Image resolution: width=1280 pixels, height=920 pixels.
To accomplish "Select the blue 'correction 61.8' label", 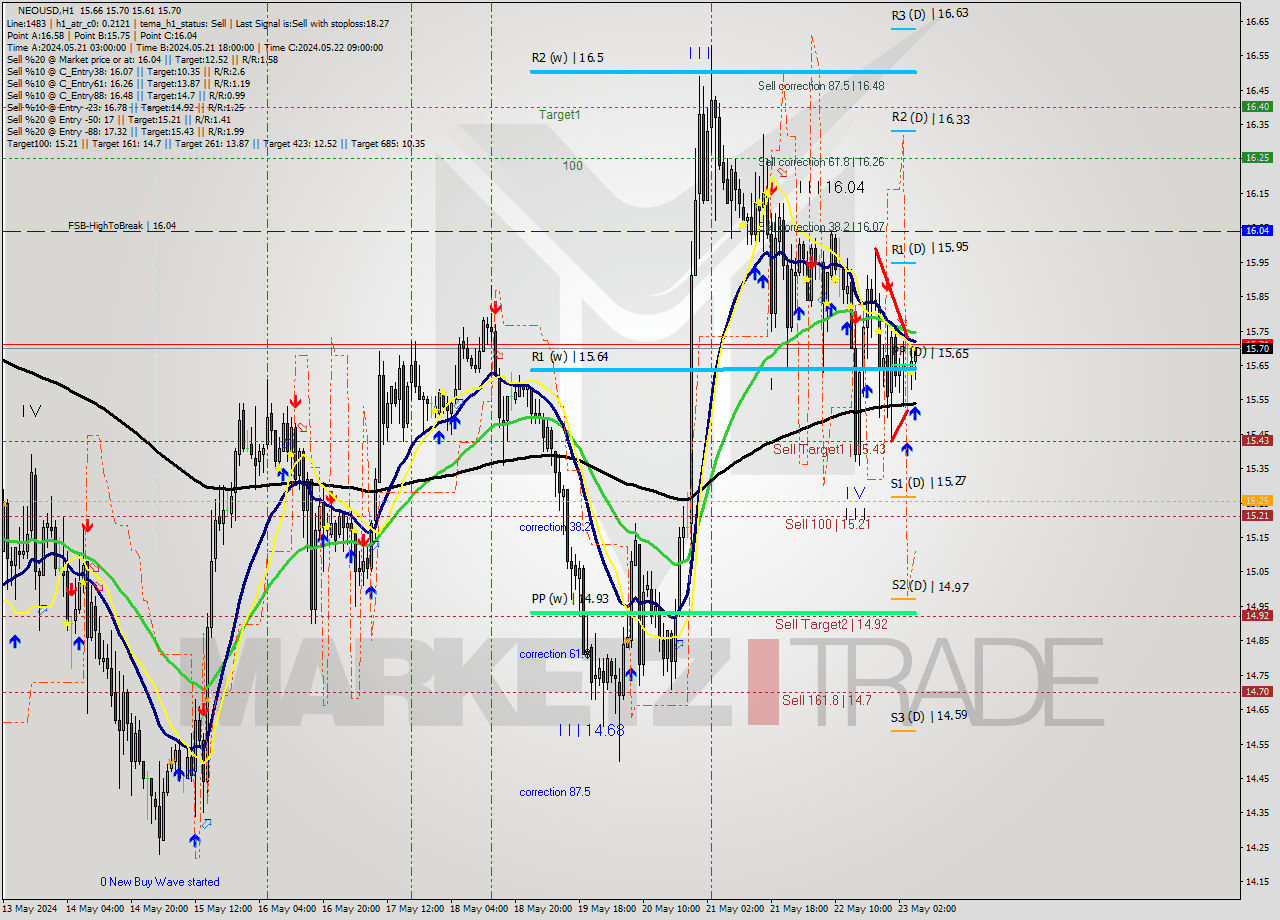I will 555,654.
